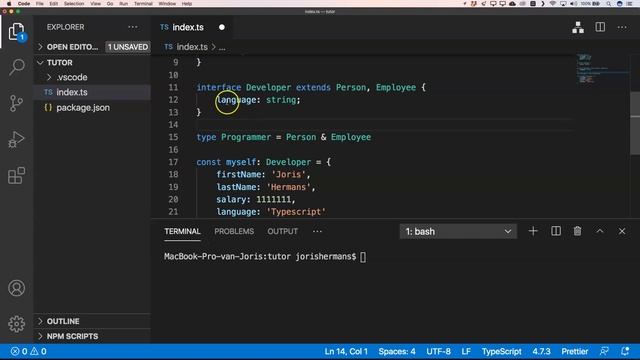This screenshot has width=640, height=360.
Task: Click Ln 14, Col 1 in status bar
Action: point(346,351)
